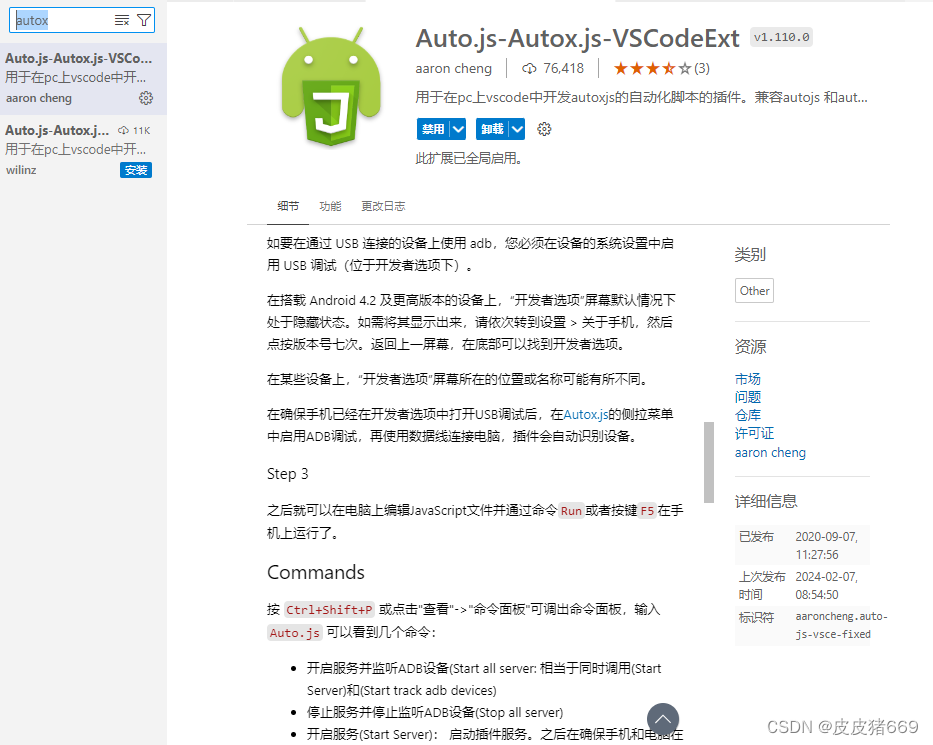
Task: Click the Auto.js-Autox.js-VSCodeExt title
Action: coord(577,38)
